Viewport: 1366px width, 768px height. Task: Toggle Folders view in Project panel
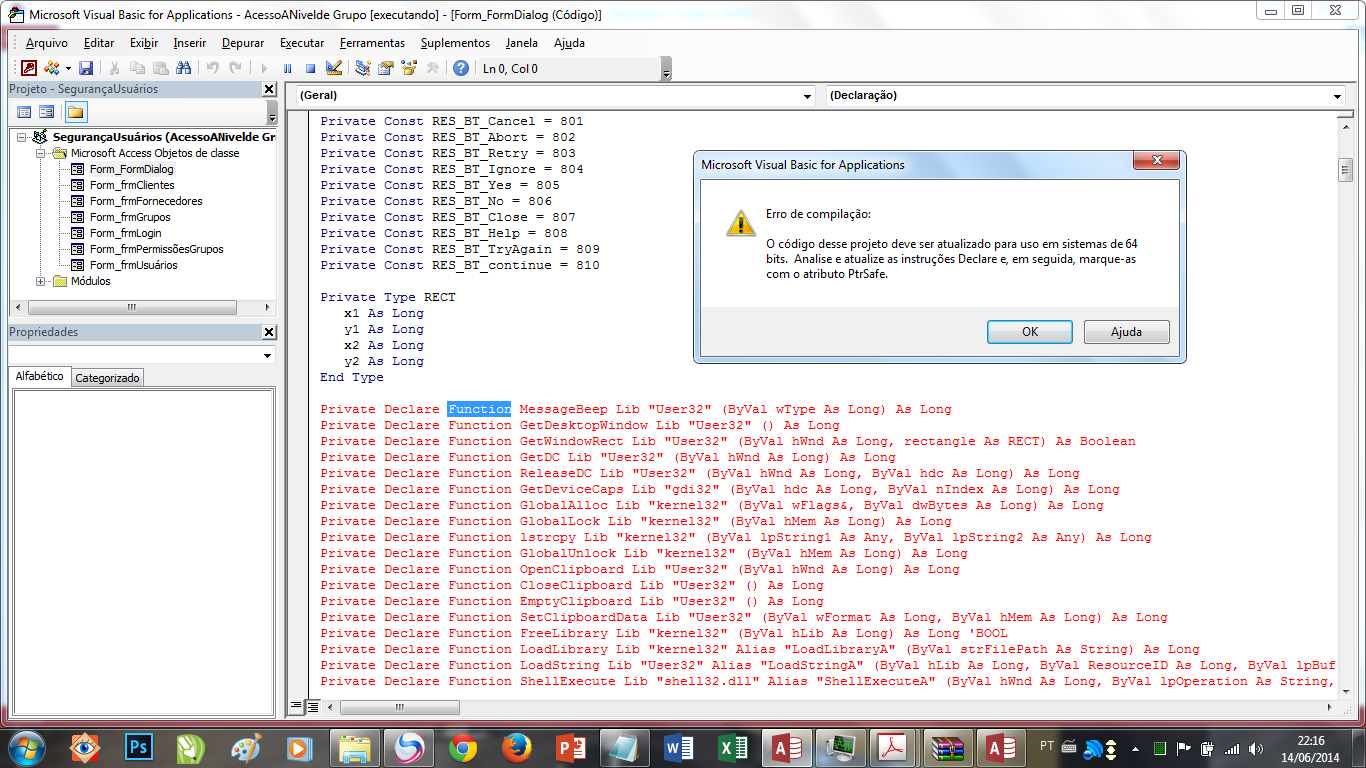(x=75, y=111)
